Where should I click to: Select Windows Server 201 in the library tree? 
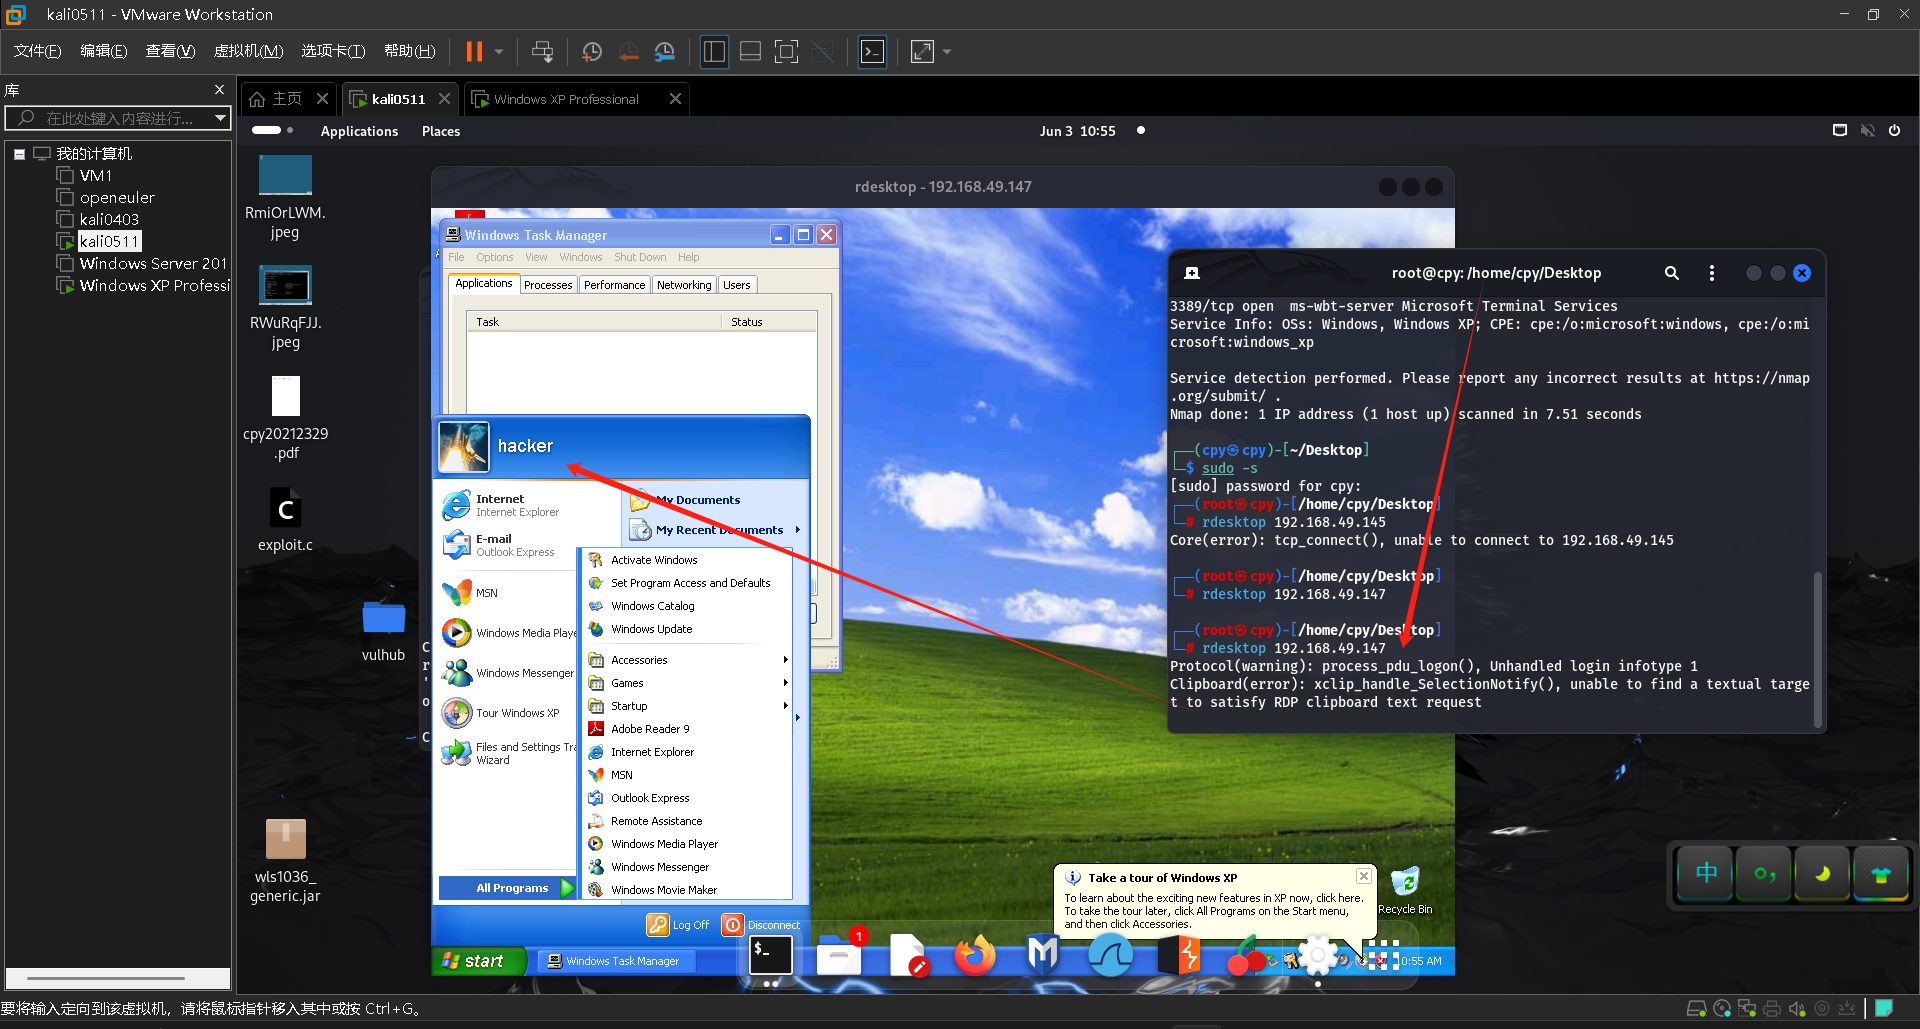[x=153, y=263]
